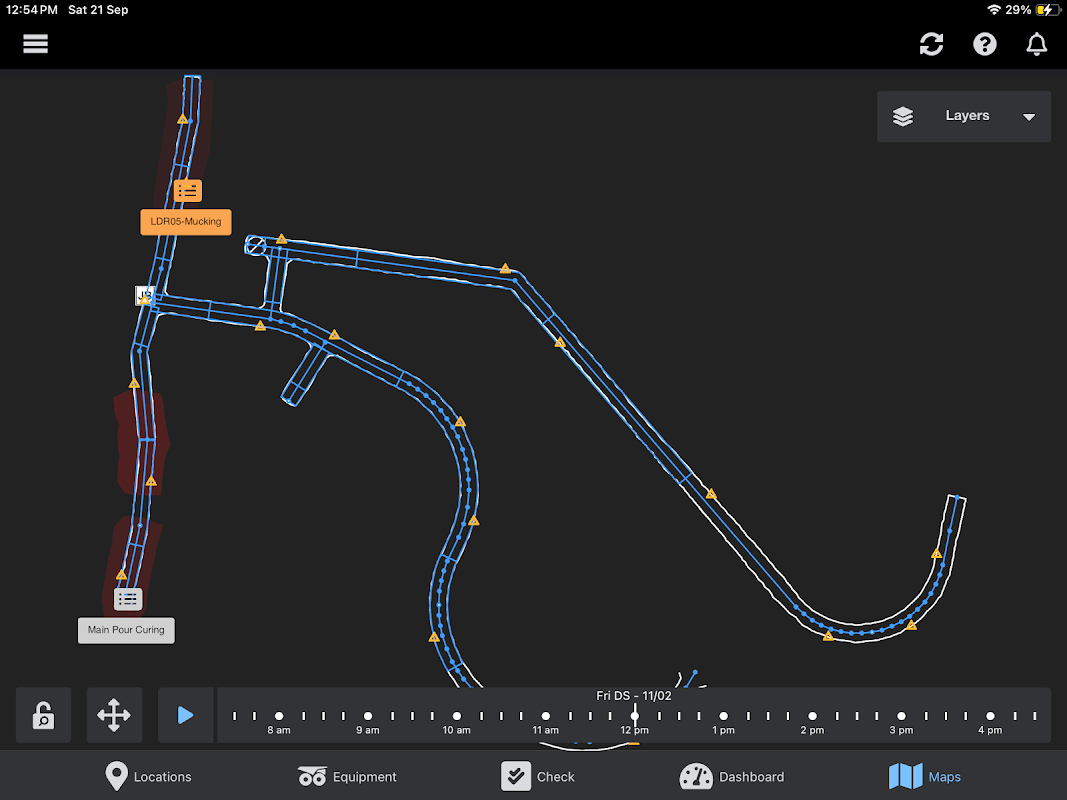Click the 12 pm timeline handle
The width and height of the screenshot is (1067, 800).
pyautogui.click(x=635, y=715)
